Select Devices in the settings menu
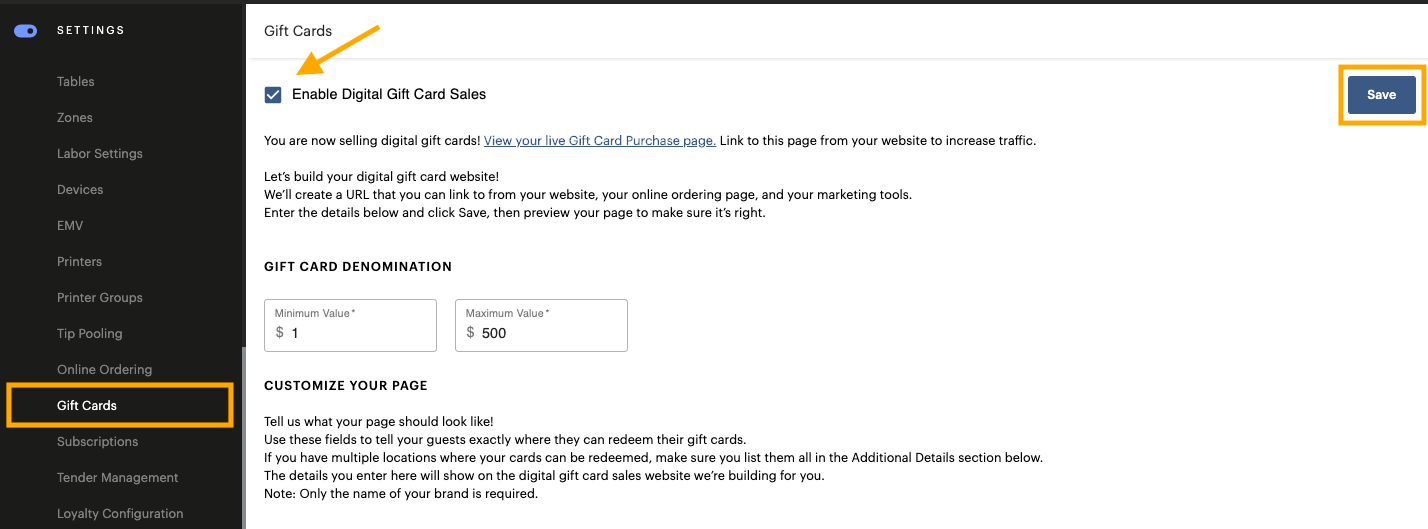This screenshot has height=529, width=1428. 80,190
